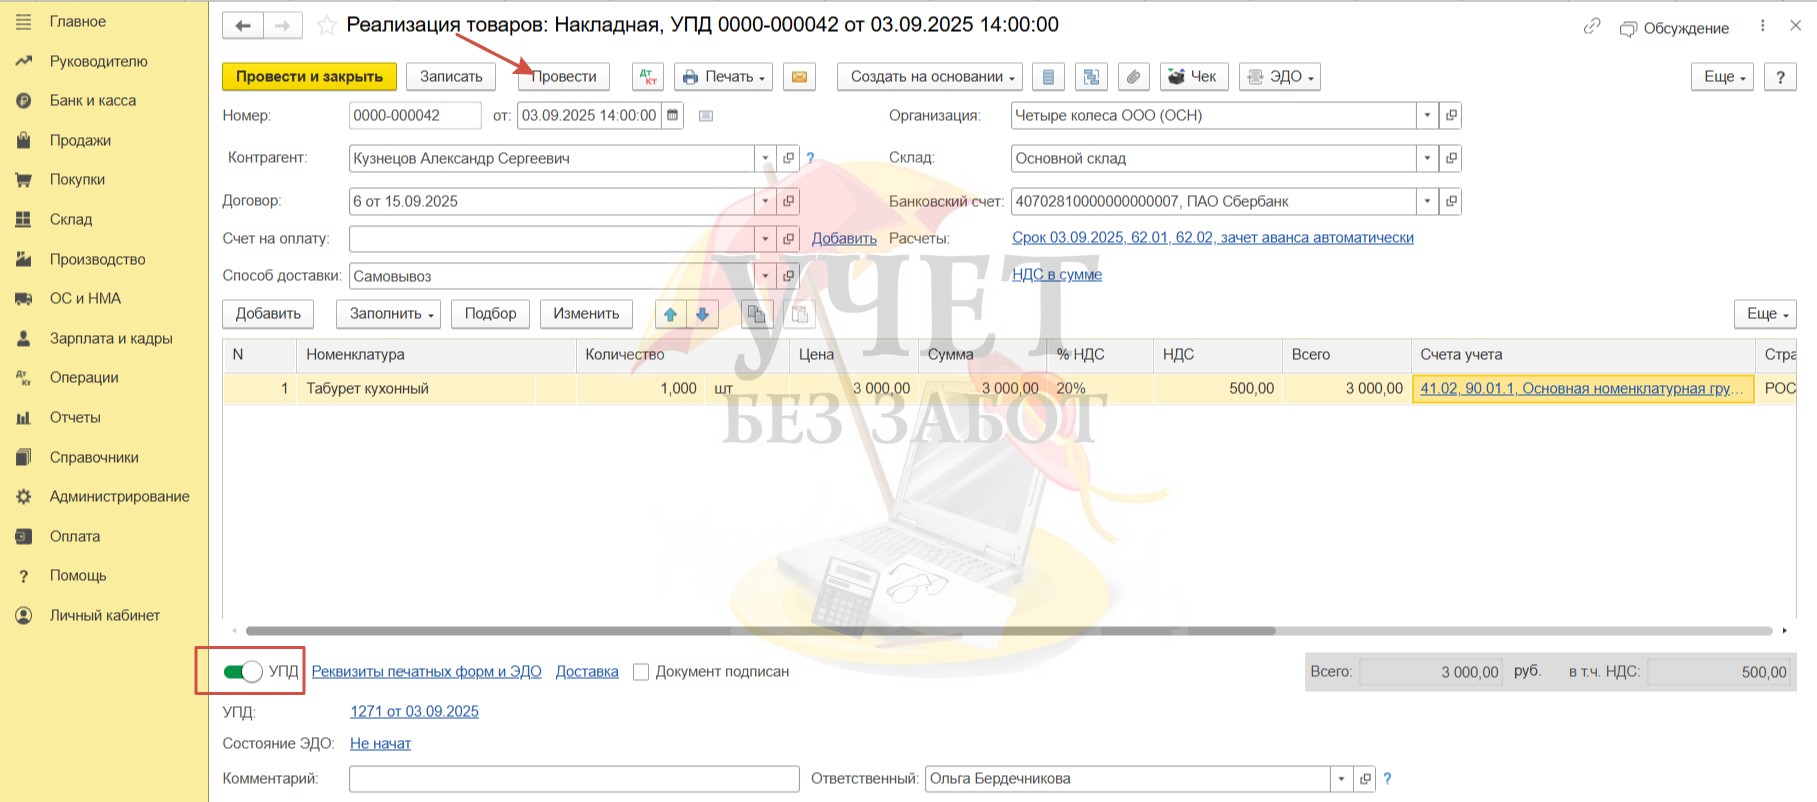Open Реквизиты печатных форм и ЭДО link
This screenshot has width=1817, height=802.
tap(426, 671)
